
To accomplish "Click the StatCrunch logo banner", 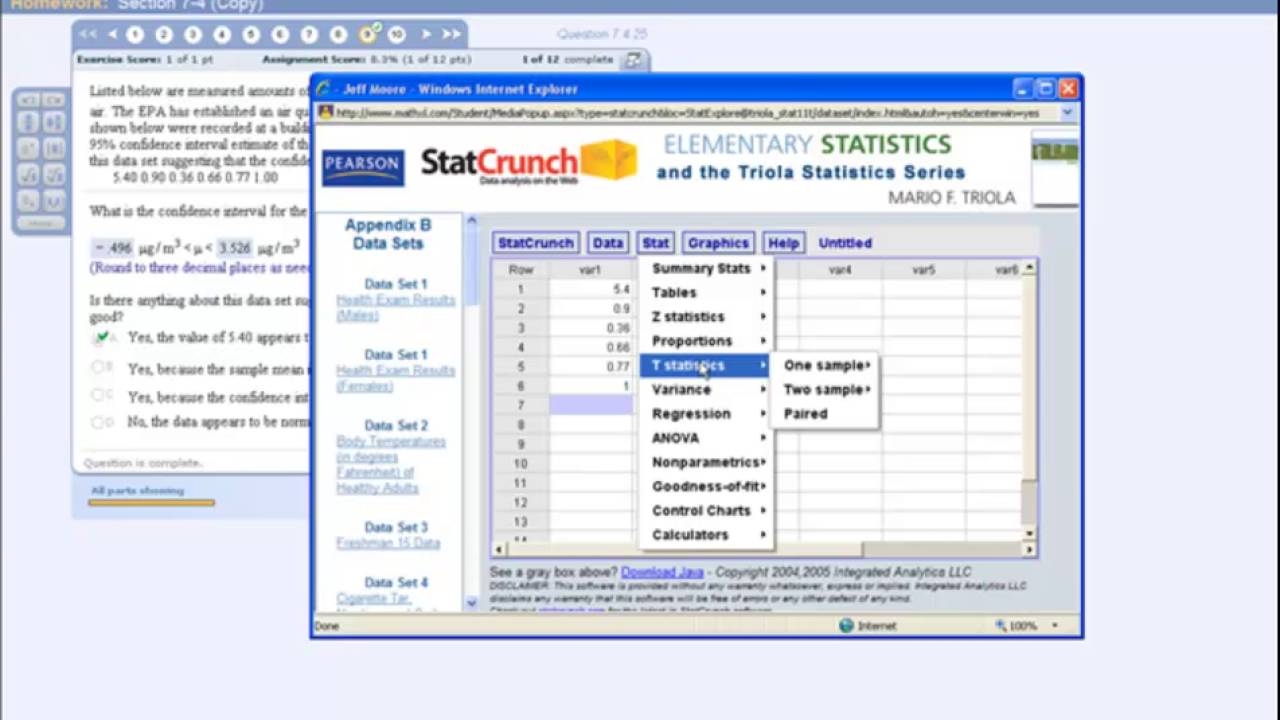I will (528, 163).
